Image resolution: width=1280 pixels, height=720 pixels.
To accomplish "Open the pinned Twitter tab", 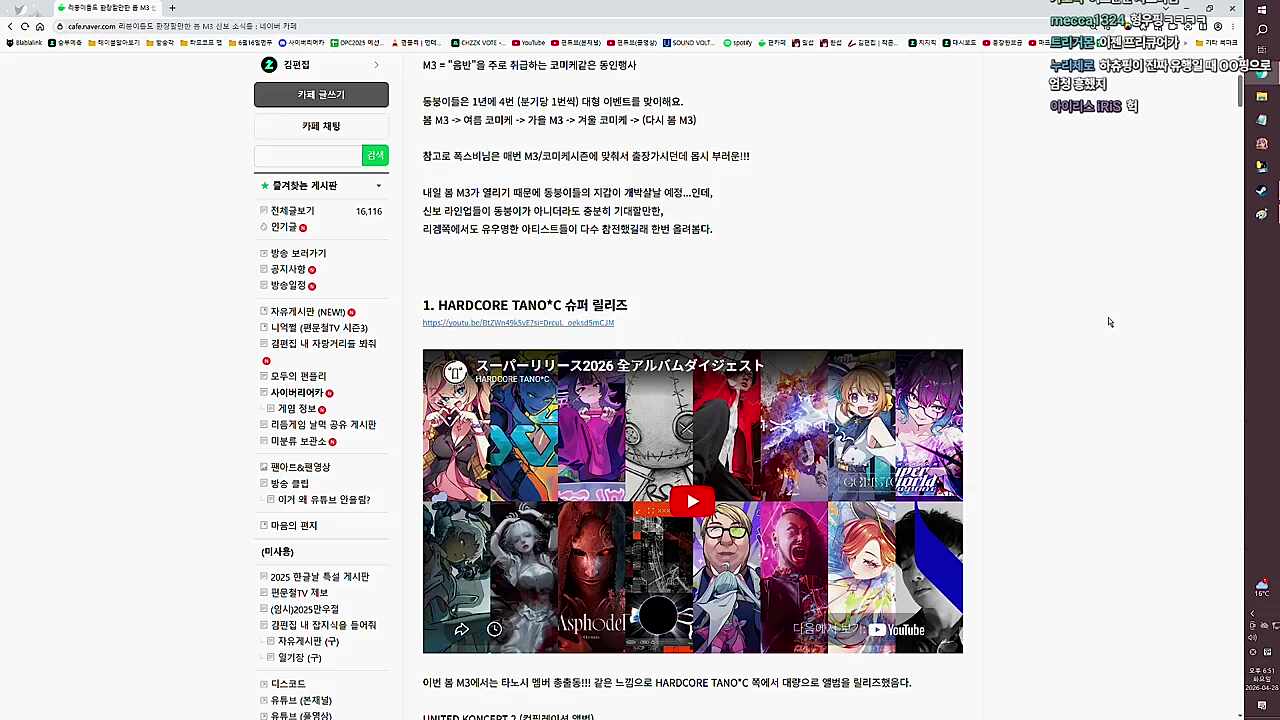I will [x=19, y=8].
